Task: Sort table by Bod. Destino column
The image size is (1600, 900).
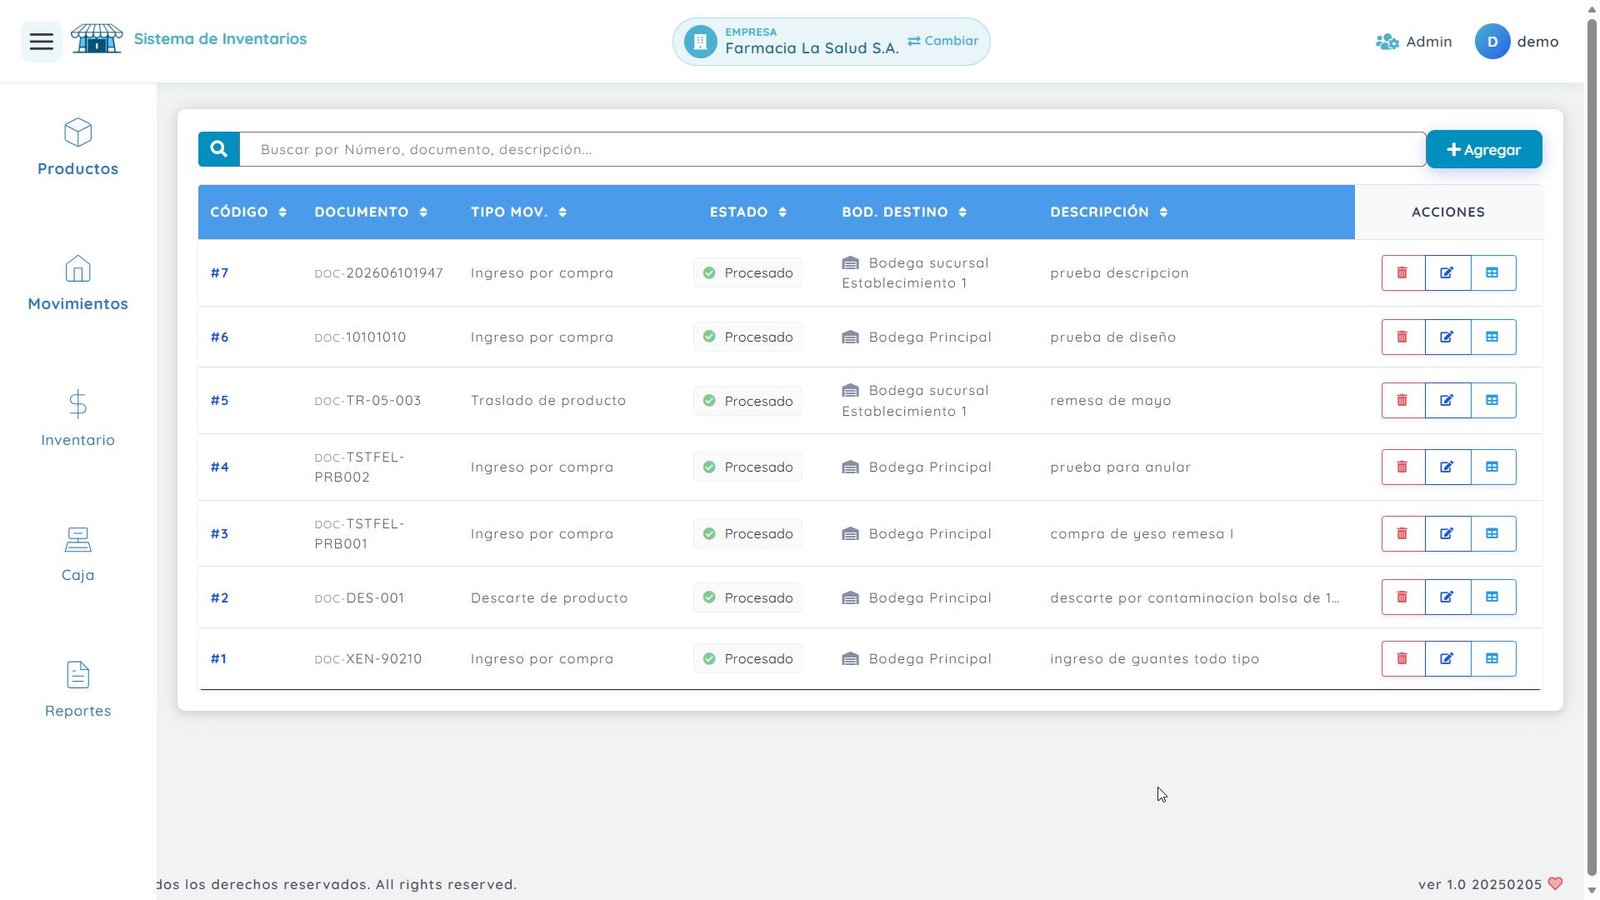Action: [904, 212]
